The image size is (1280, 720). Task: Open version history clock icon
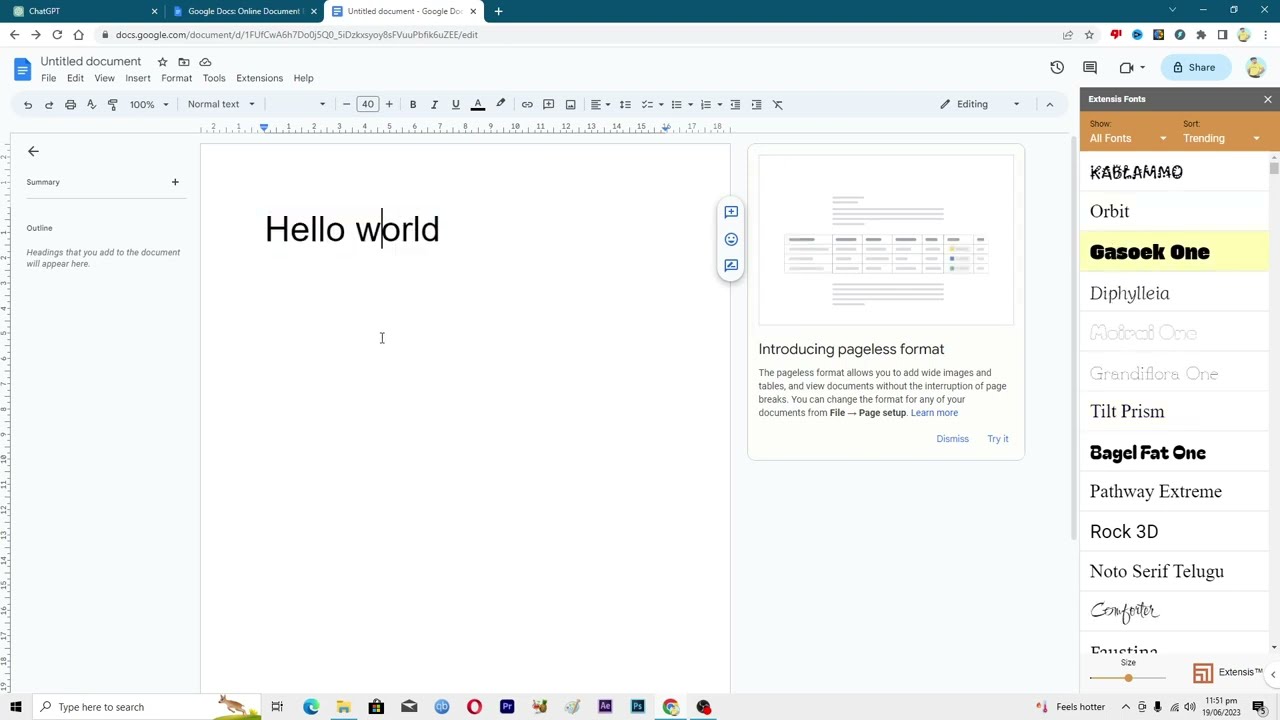1057,67
